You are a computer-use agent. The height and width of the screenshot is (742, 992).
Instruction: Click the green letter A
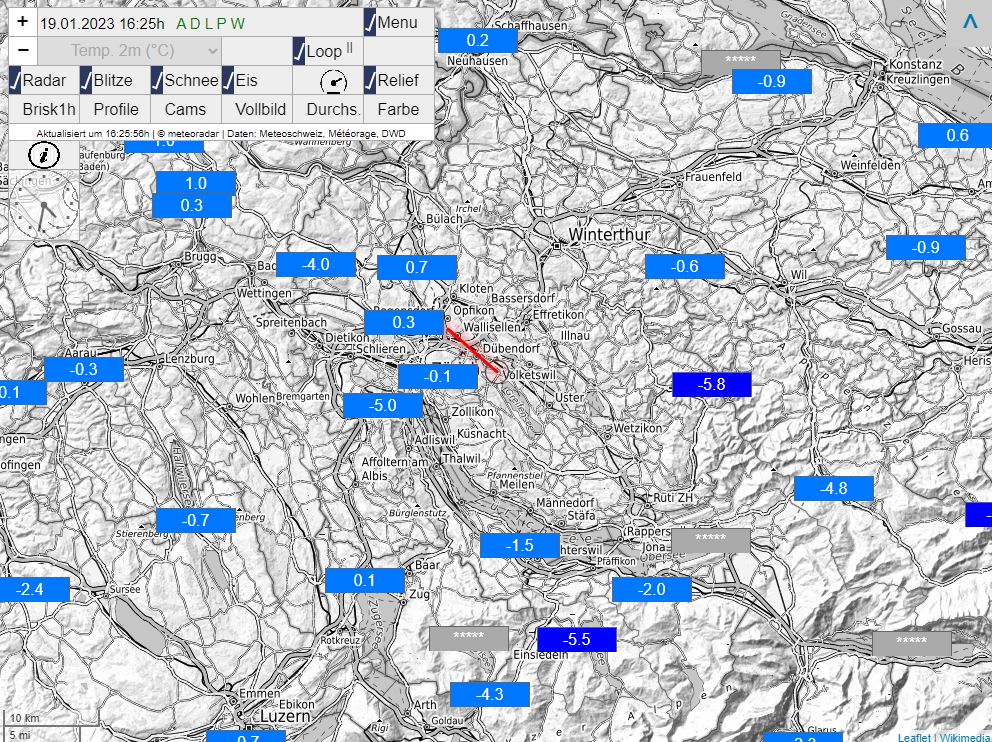pos(182,24)
